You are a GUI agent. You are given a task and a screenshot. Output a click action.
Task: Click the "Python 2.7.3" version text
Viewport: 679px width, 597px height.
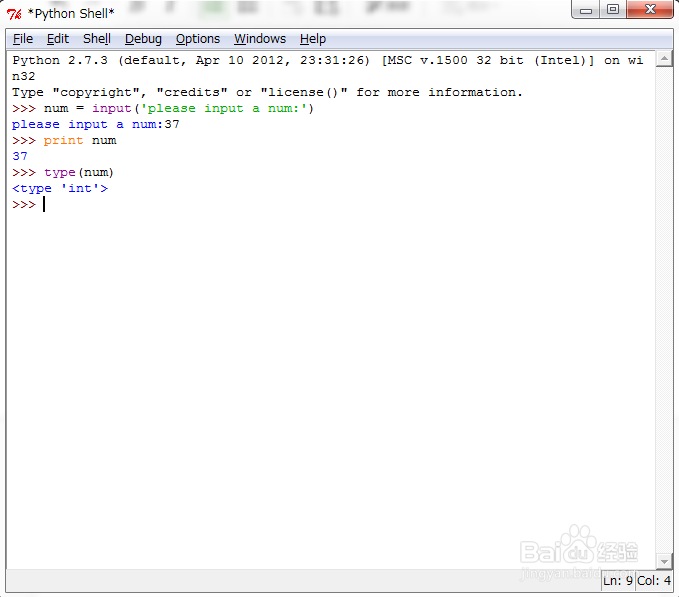60,60
